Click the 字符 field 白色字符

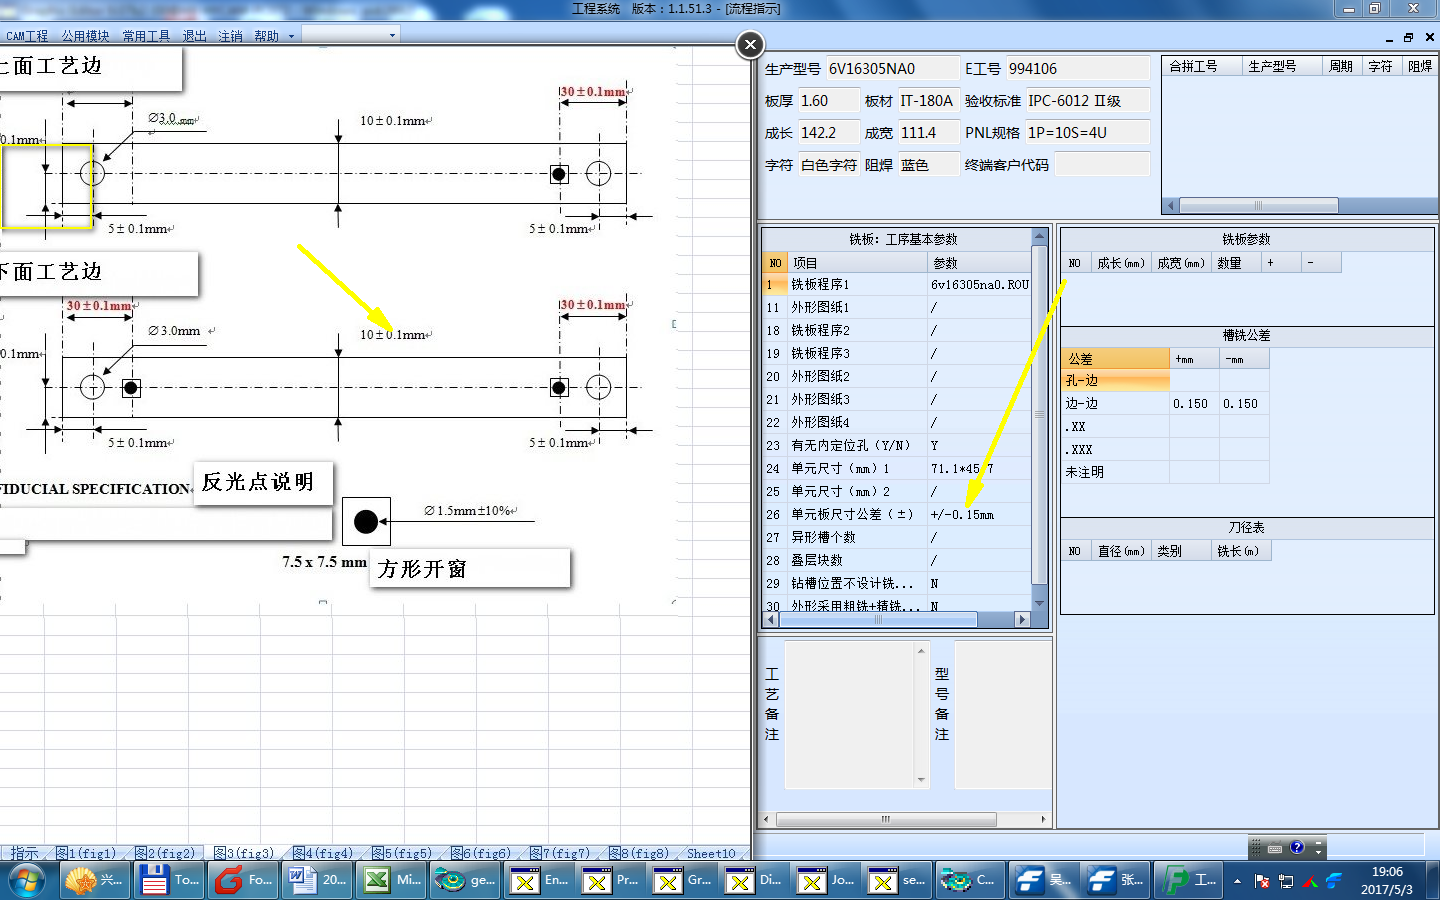coord(828,165)
